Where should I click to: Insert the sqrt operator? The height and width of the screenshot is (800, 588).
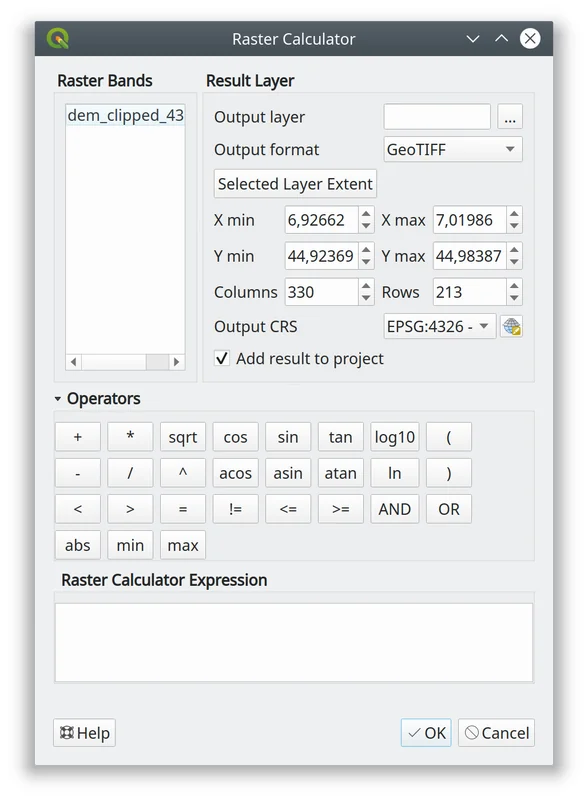(x=183, y=437)
